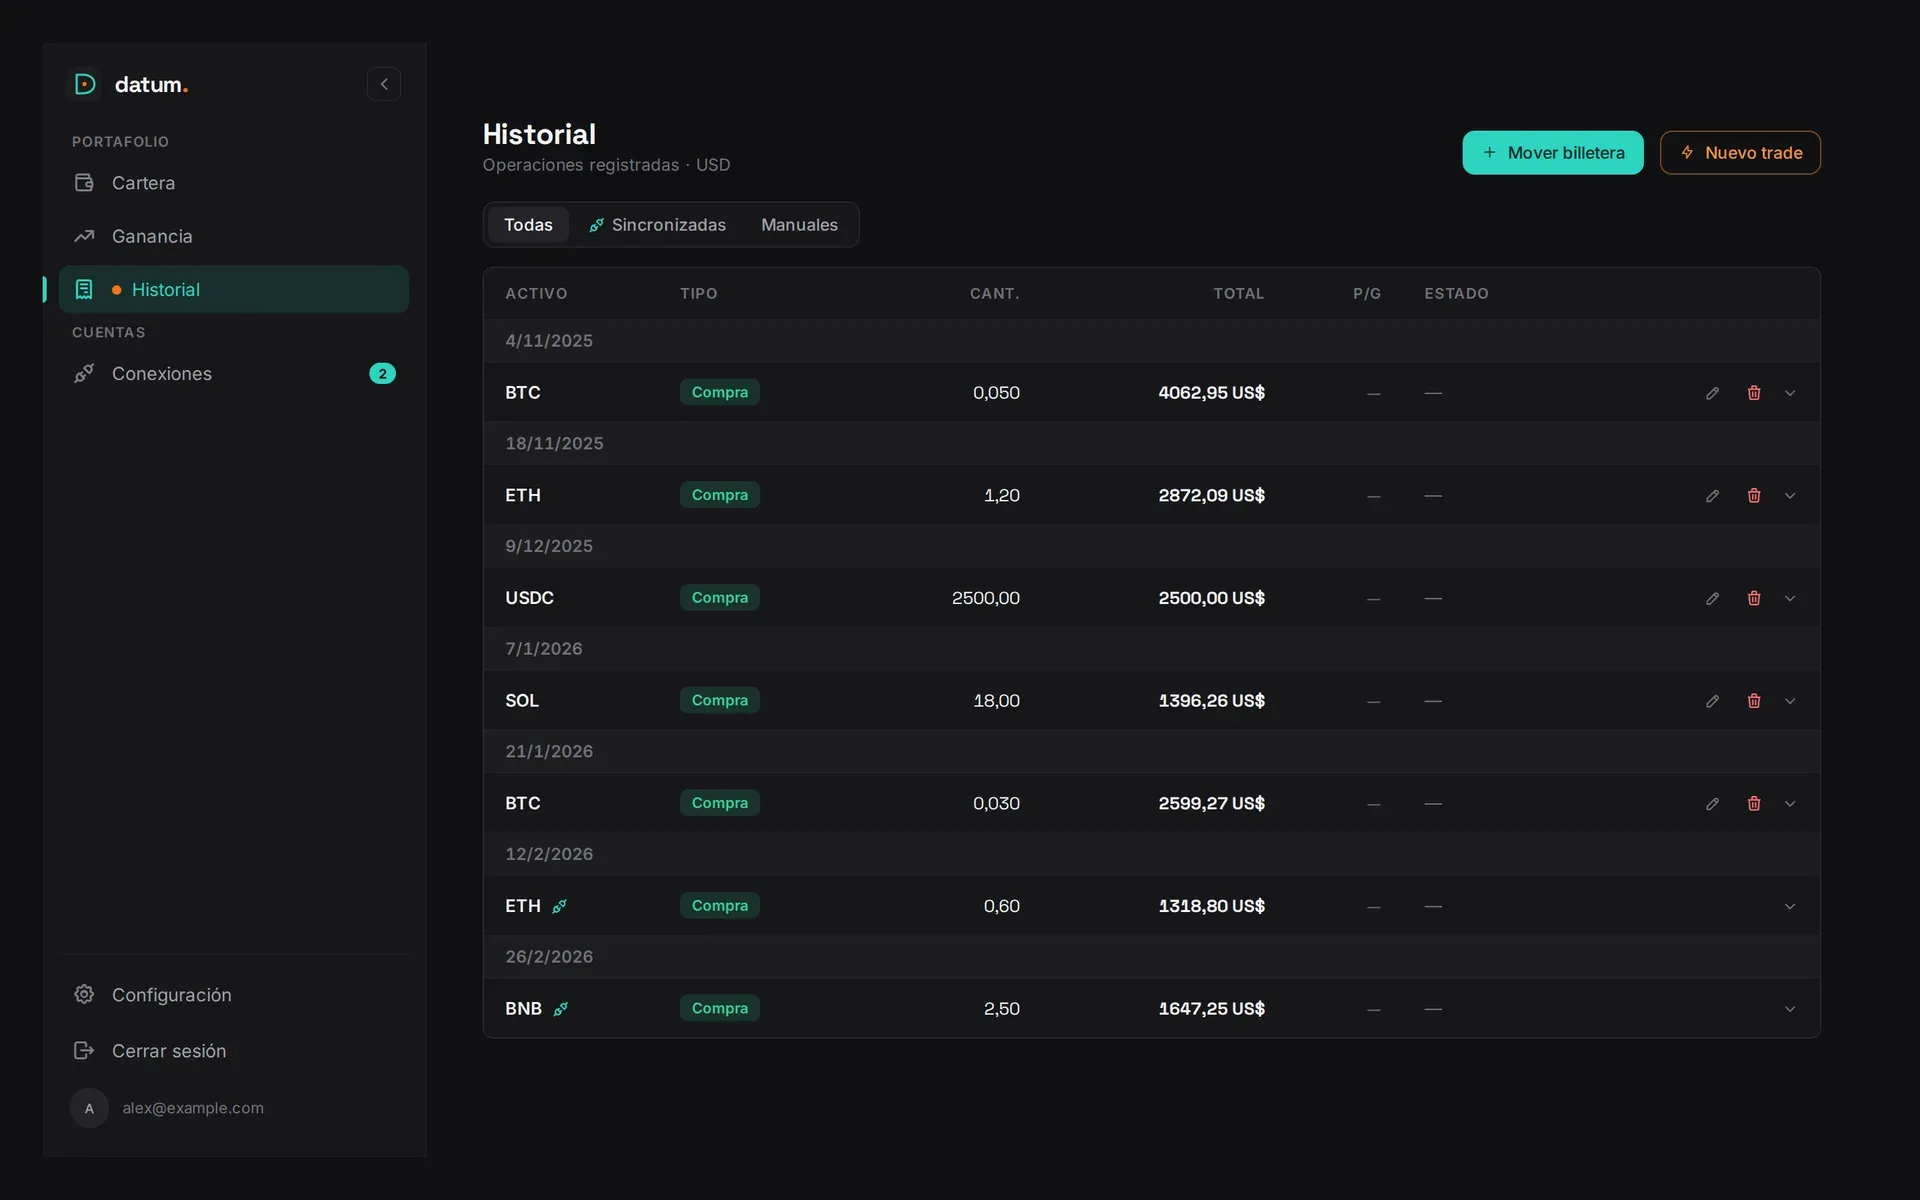This screenshot has width=1920, height=1200.
Task: Delete the BTC 0,030 purchase
Action: 1753,804
